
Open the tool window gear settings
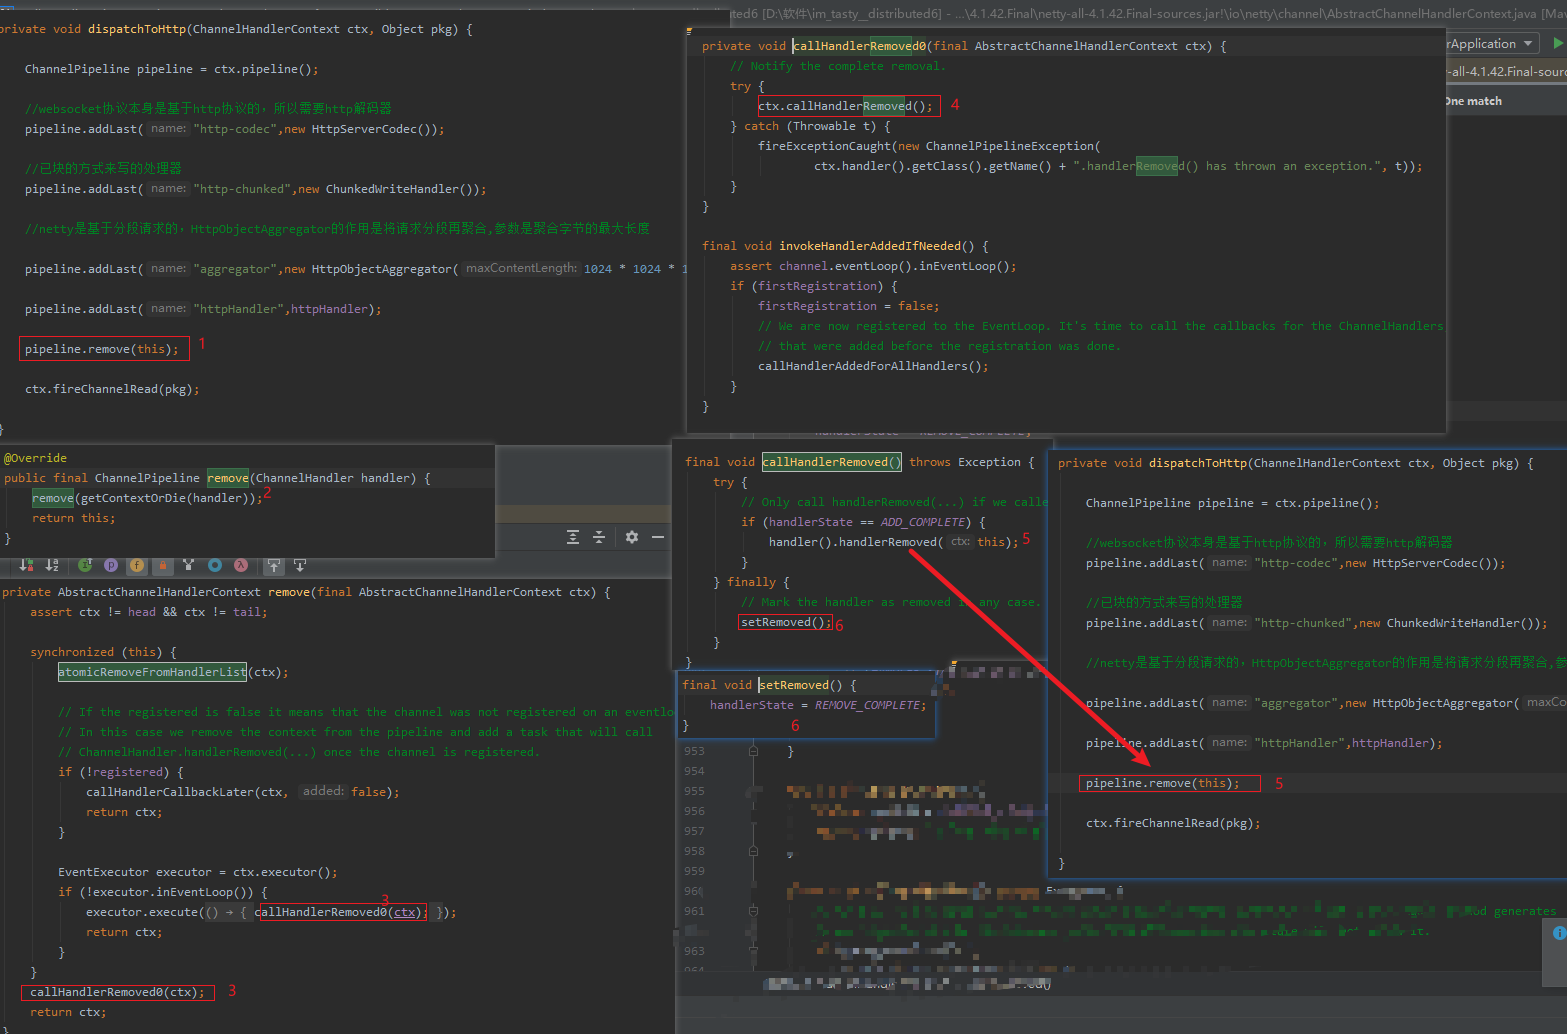point(632,537)
